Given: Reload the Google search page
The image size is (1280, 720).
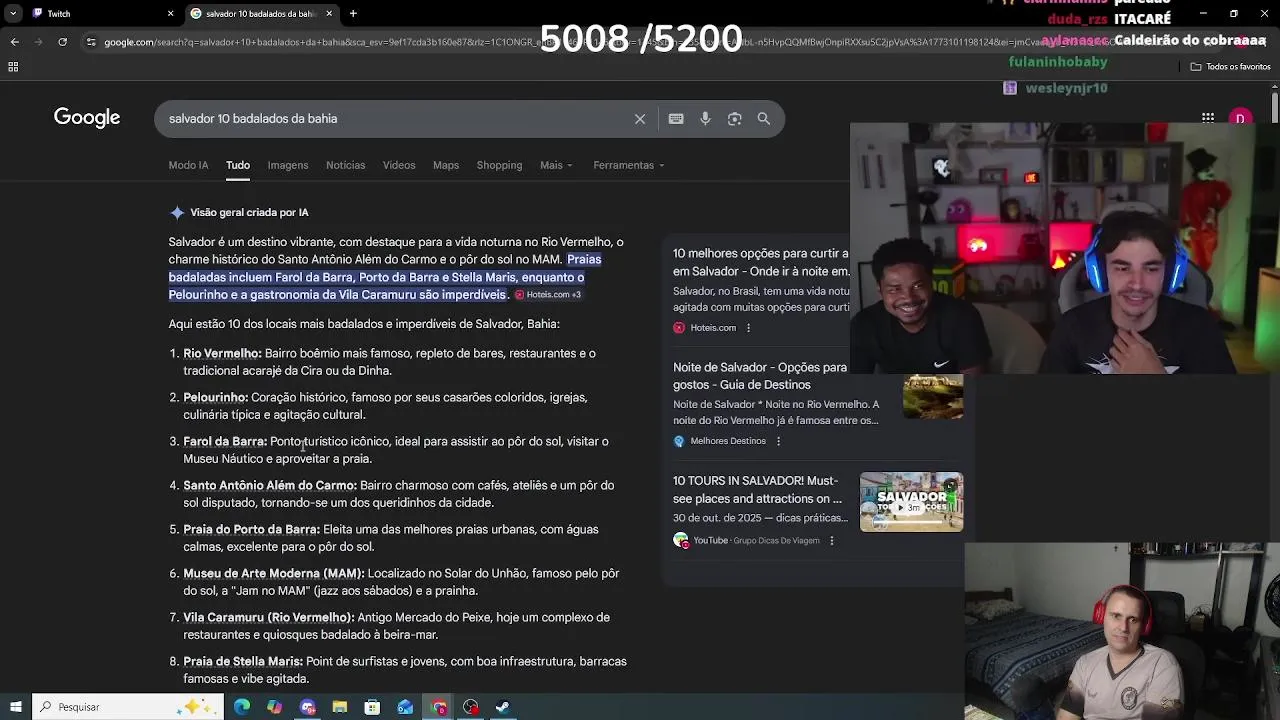Looking at the screenshot, I should (62, 42).
